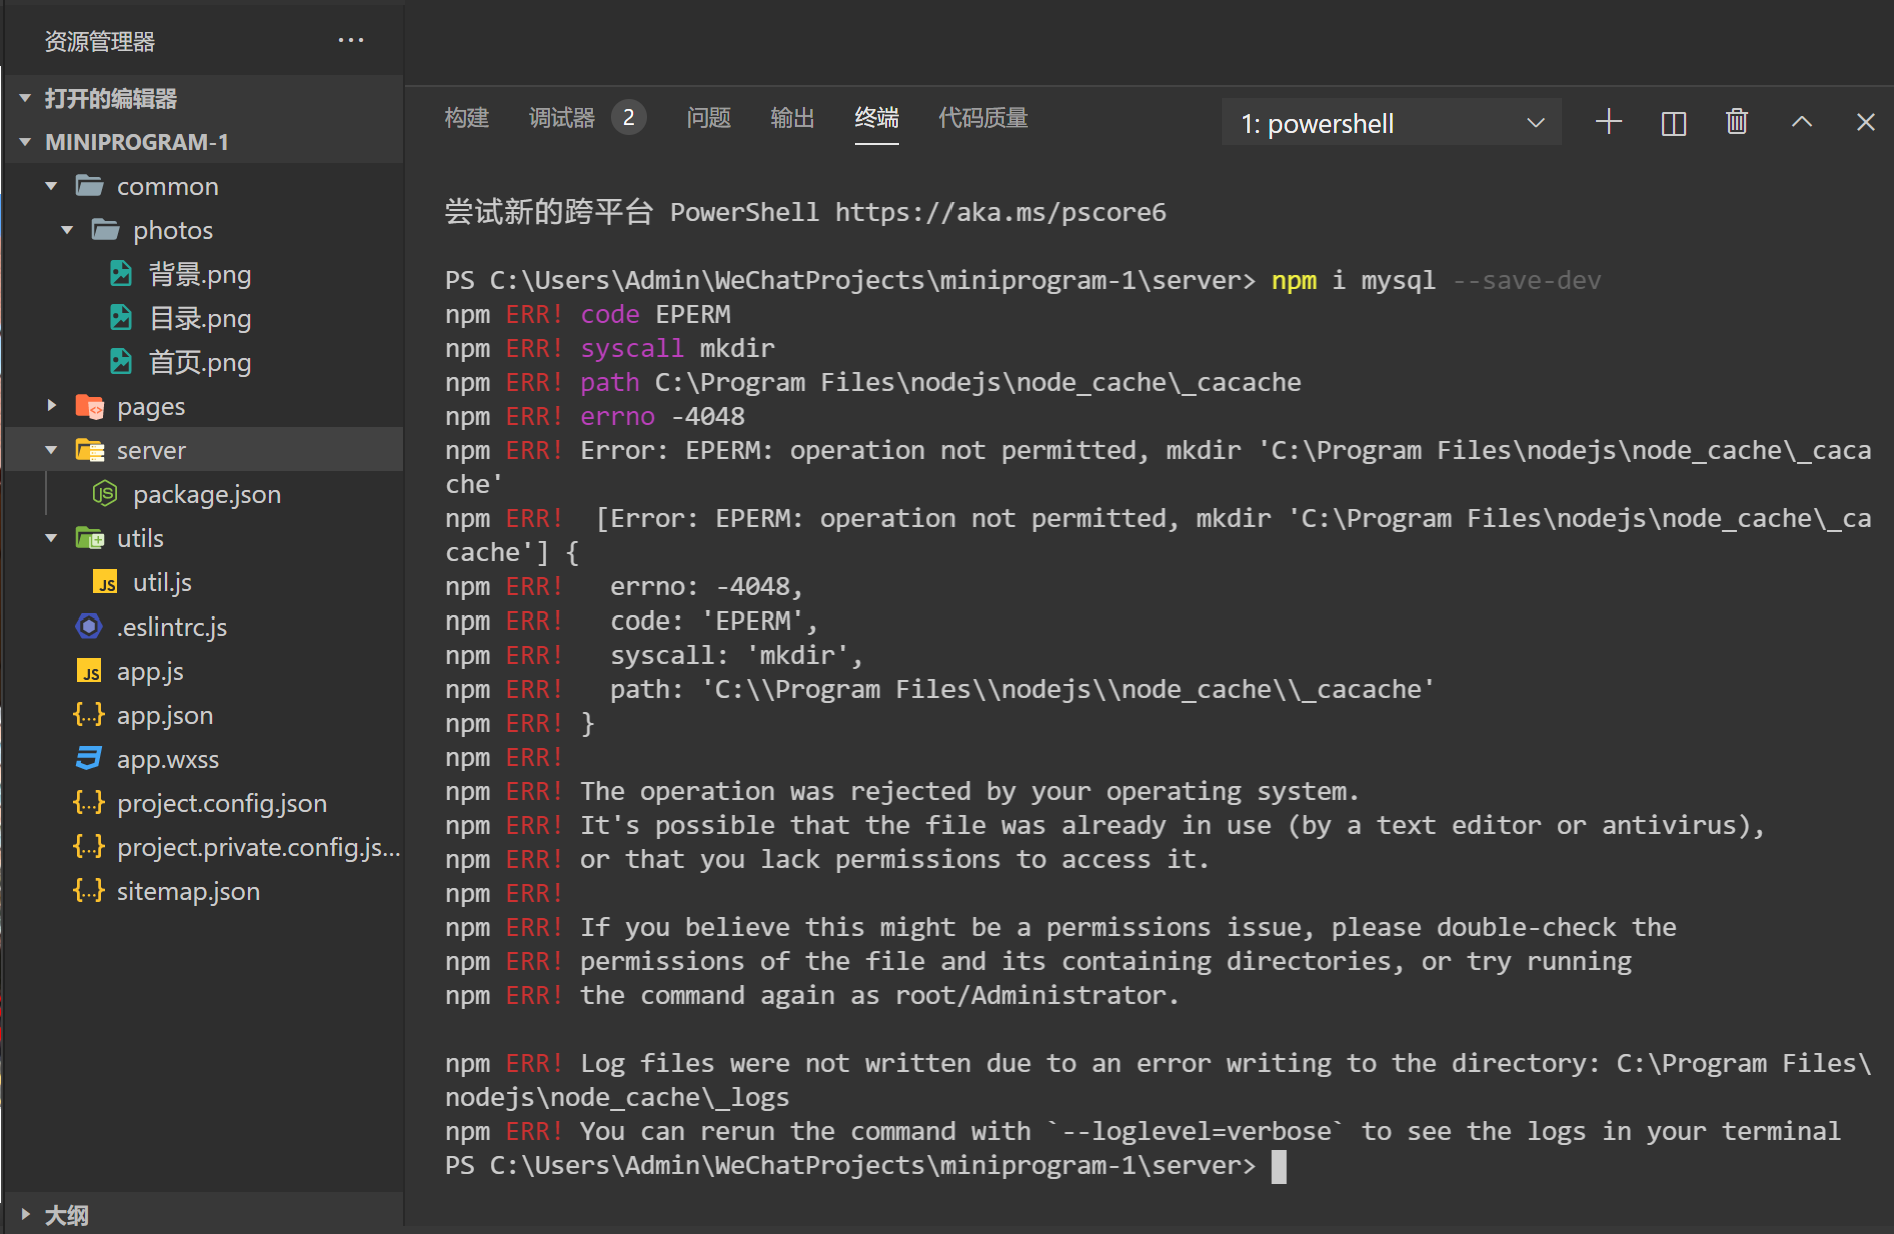Image resolution: width=1894 pixels, height=1234 pixels.
Task: Open the .eslintrc.js file
Action: click(172, 627)
